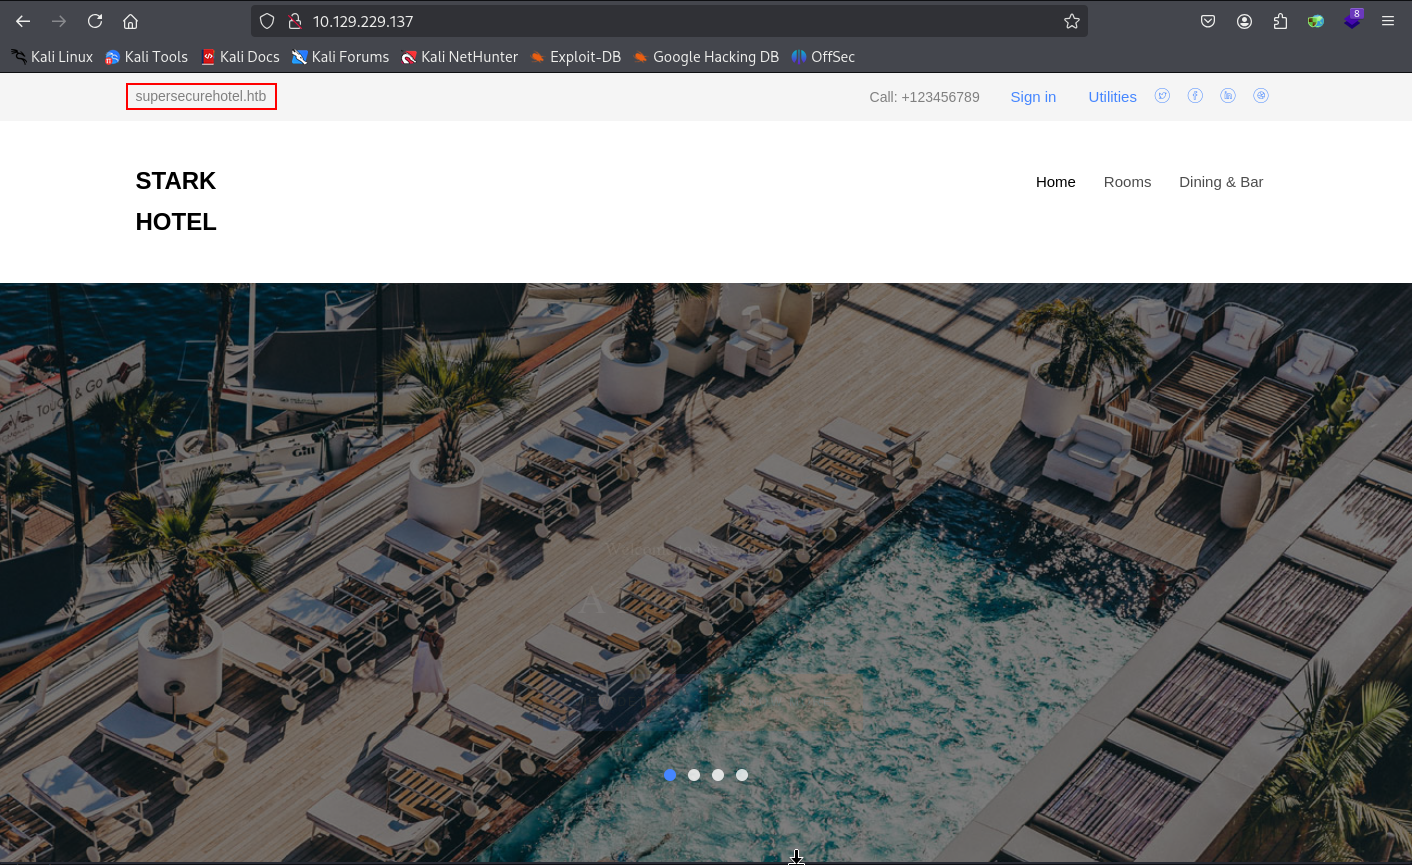Click the FoxyProxy globe extension icon
This screenshot has width=1412, height=865.
tap(1316, 21)
